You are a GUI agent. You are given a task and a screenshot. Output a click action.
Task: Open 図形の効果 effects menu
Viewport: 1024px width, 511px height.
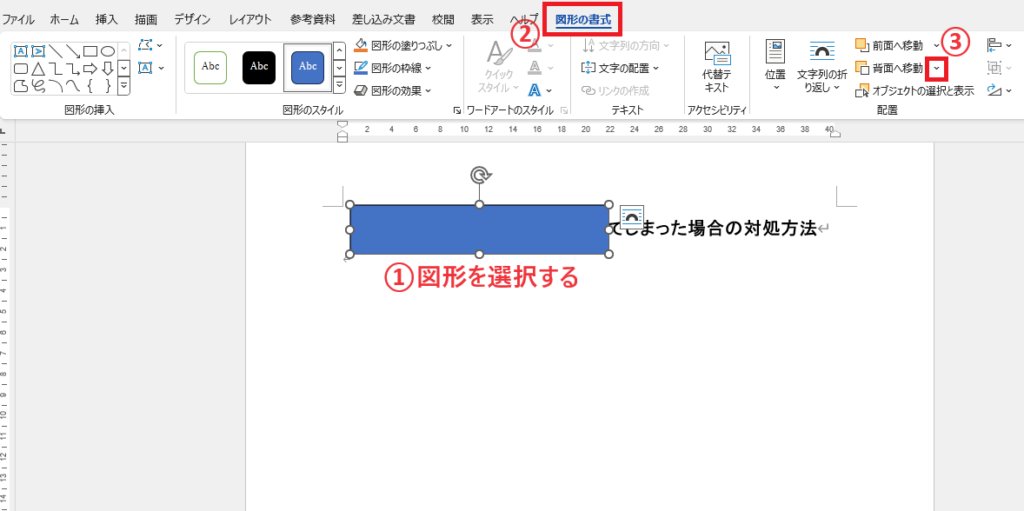point(392,90)
